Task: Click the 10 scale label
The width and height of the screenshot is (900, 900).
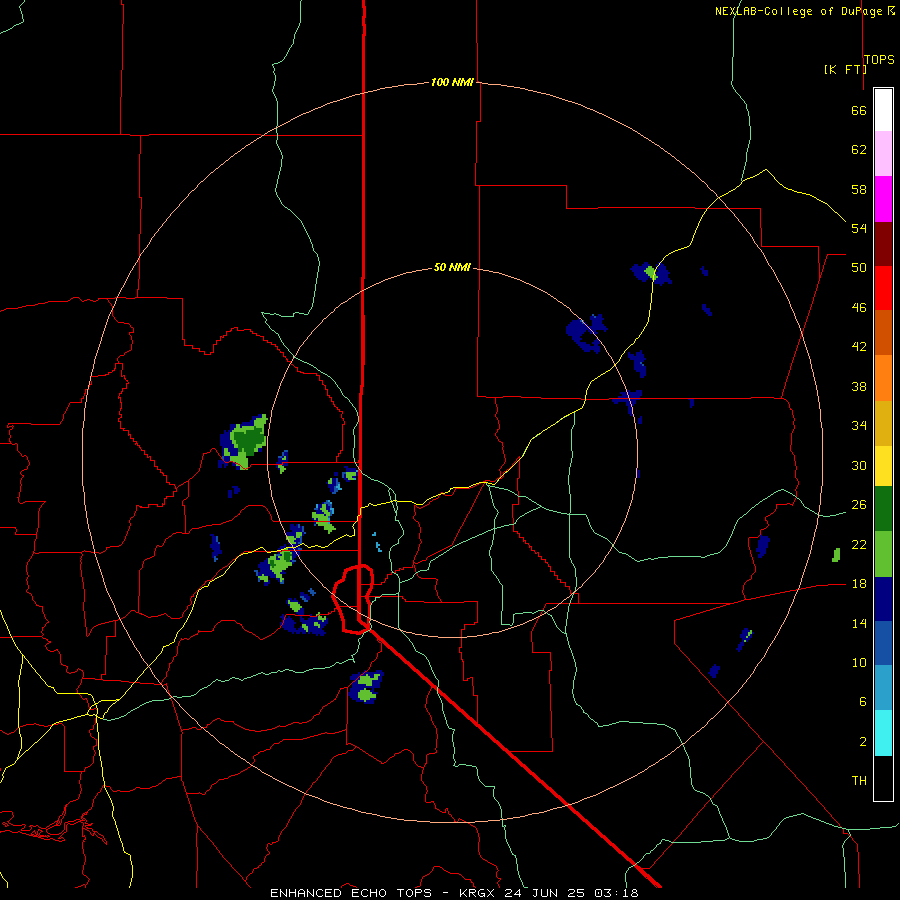Action: pyautogui.click(x=859, y=663)
